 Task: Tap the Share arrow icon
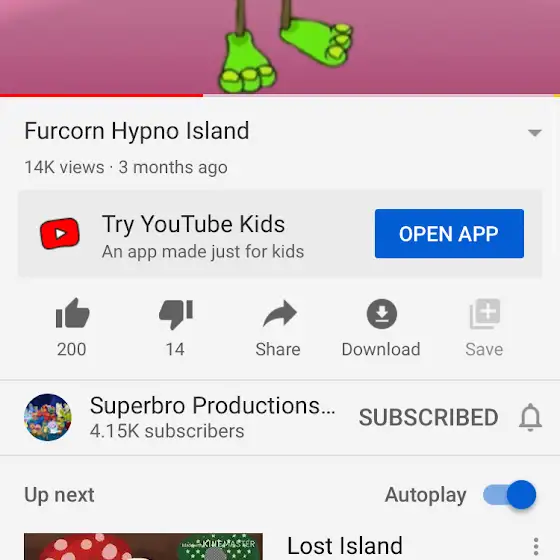(279, 314)
